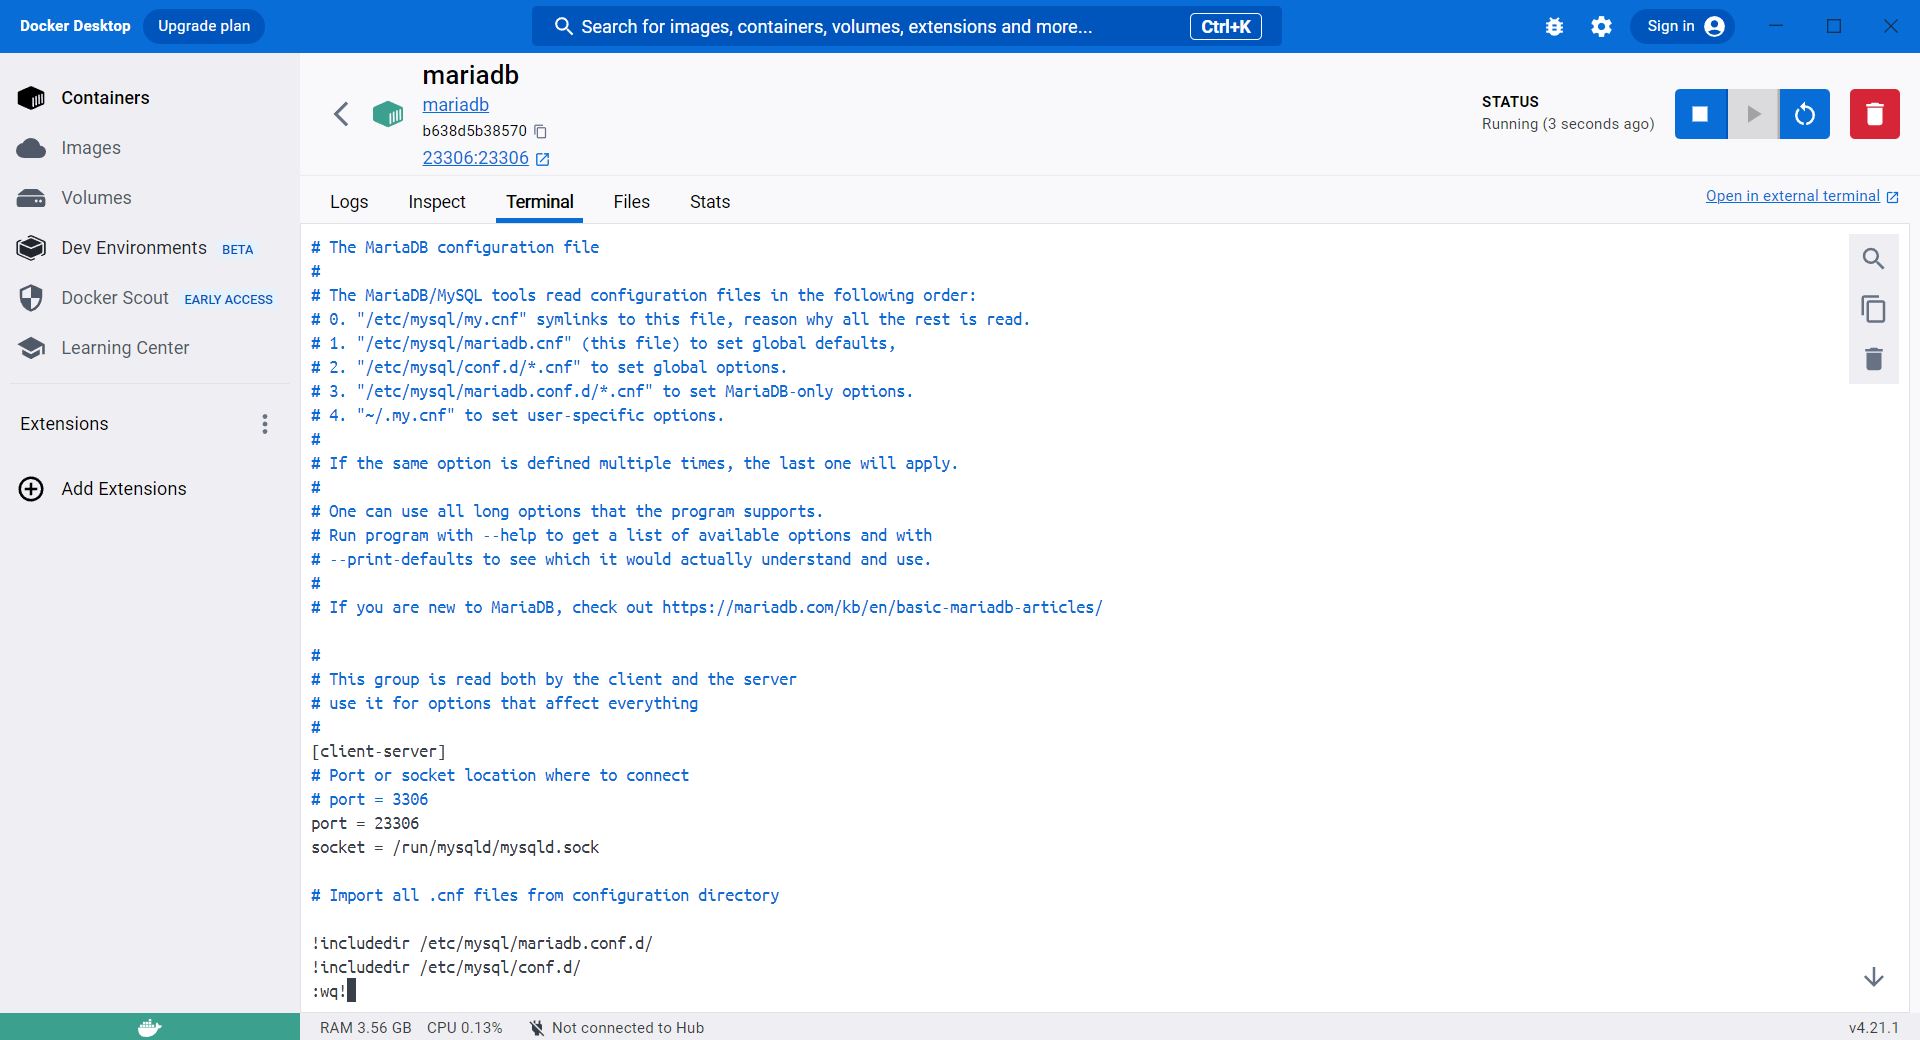This screenshot has height=1040, width=1920.
Task: Open Settings gear icon
Action: (x=1601, y=27)
